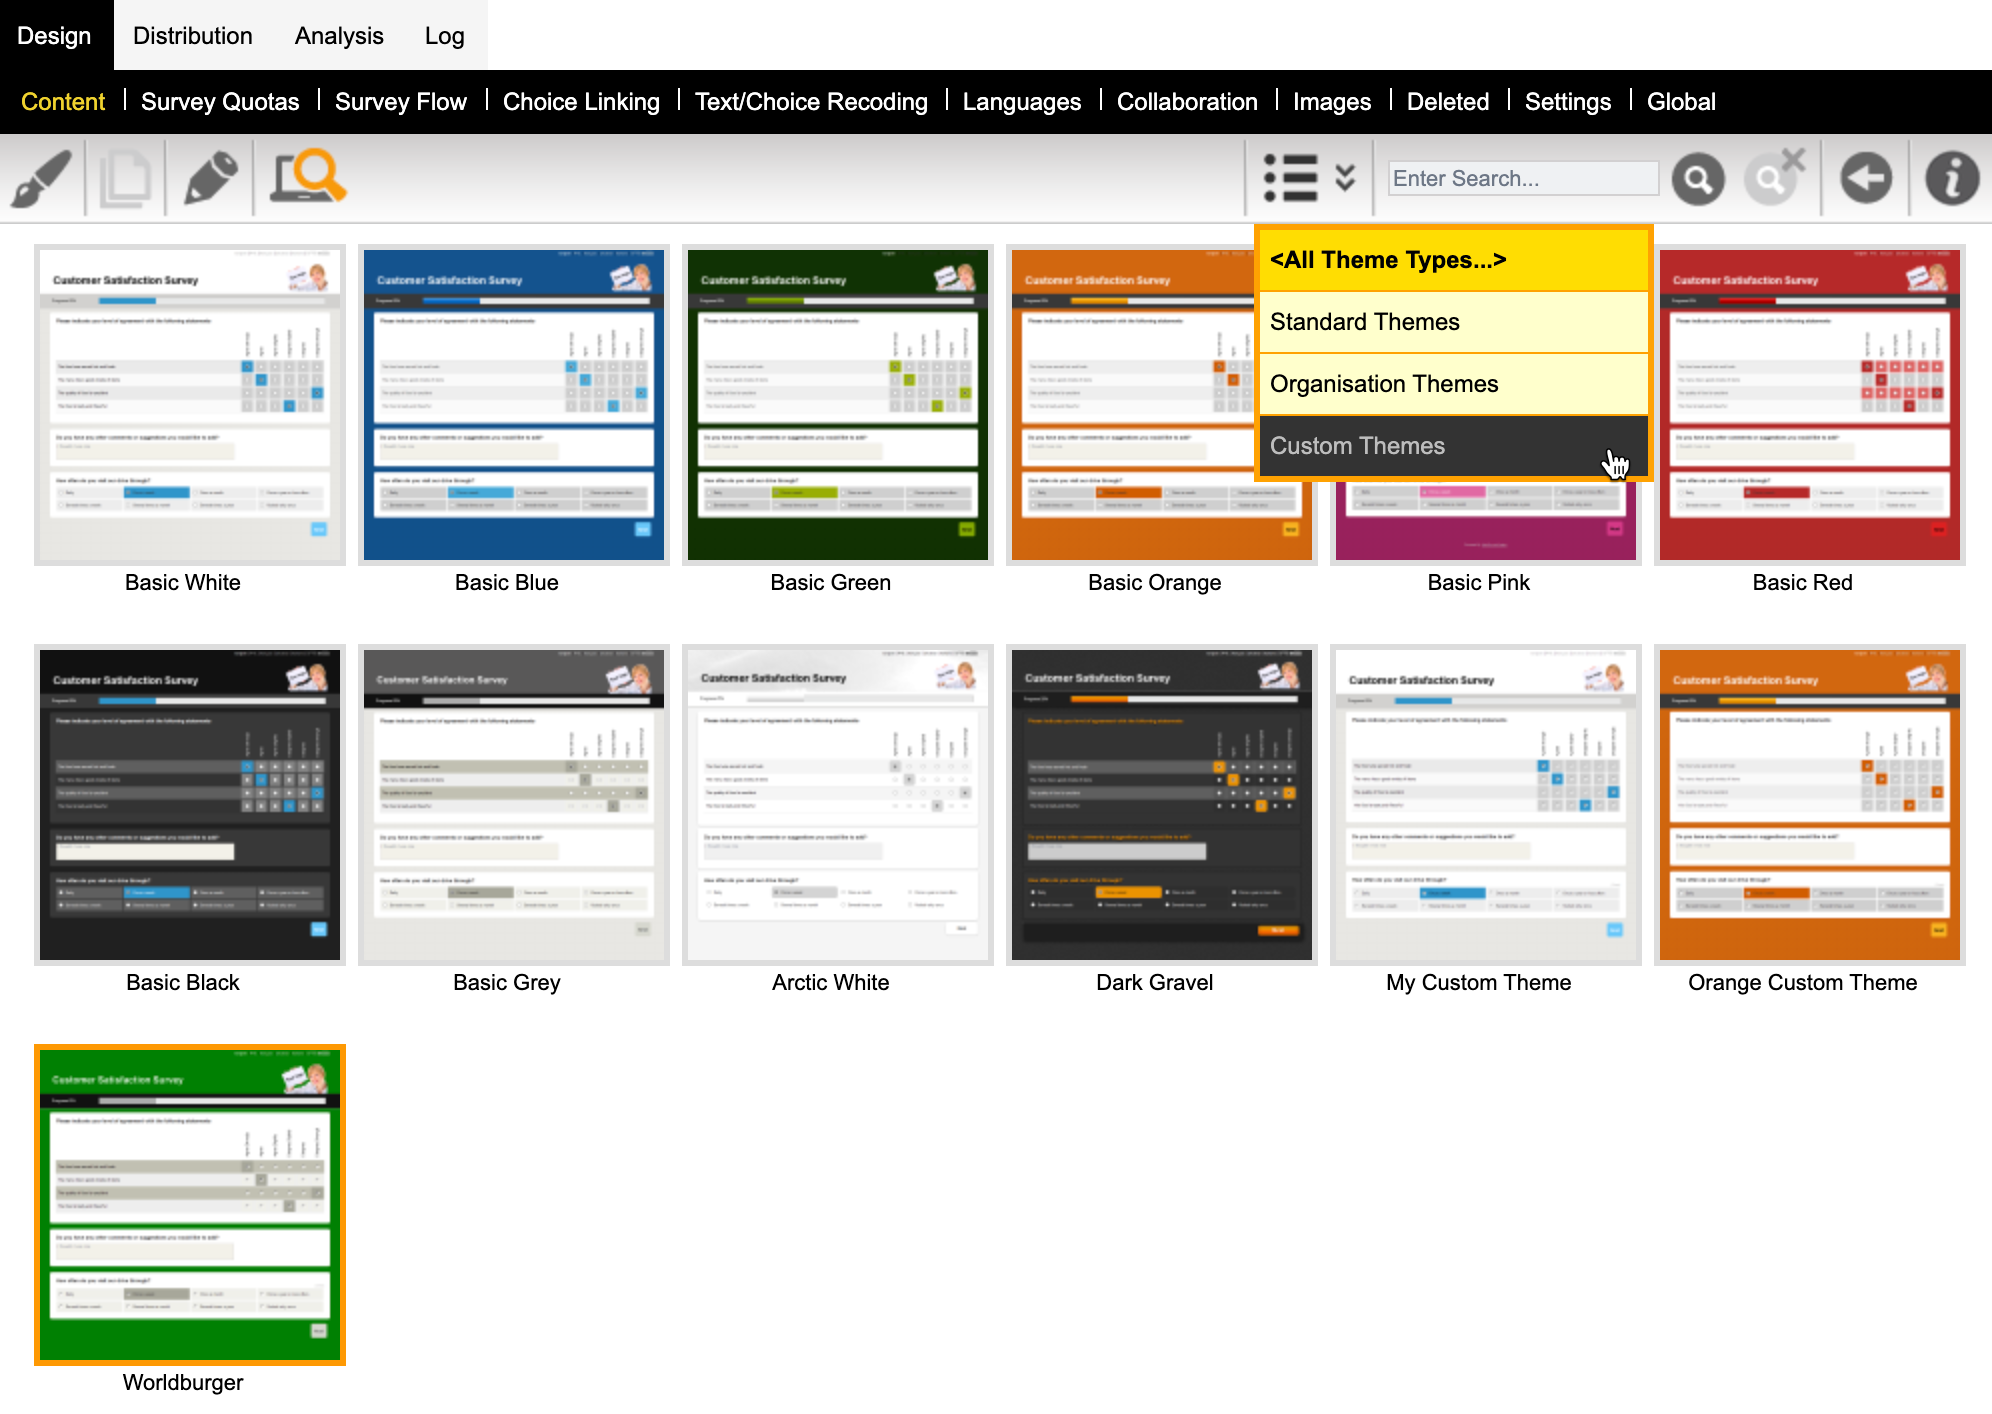This screenshot has height=1414, width=1992.
Task: Create a new theme with the paintbrush icon
Action: pyautogui.click(x=41, y=177)
